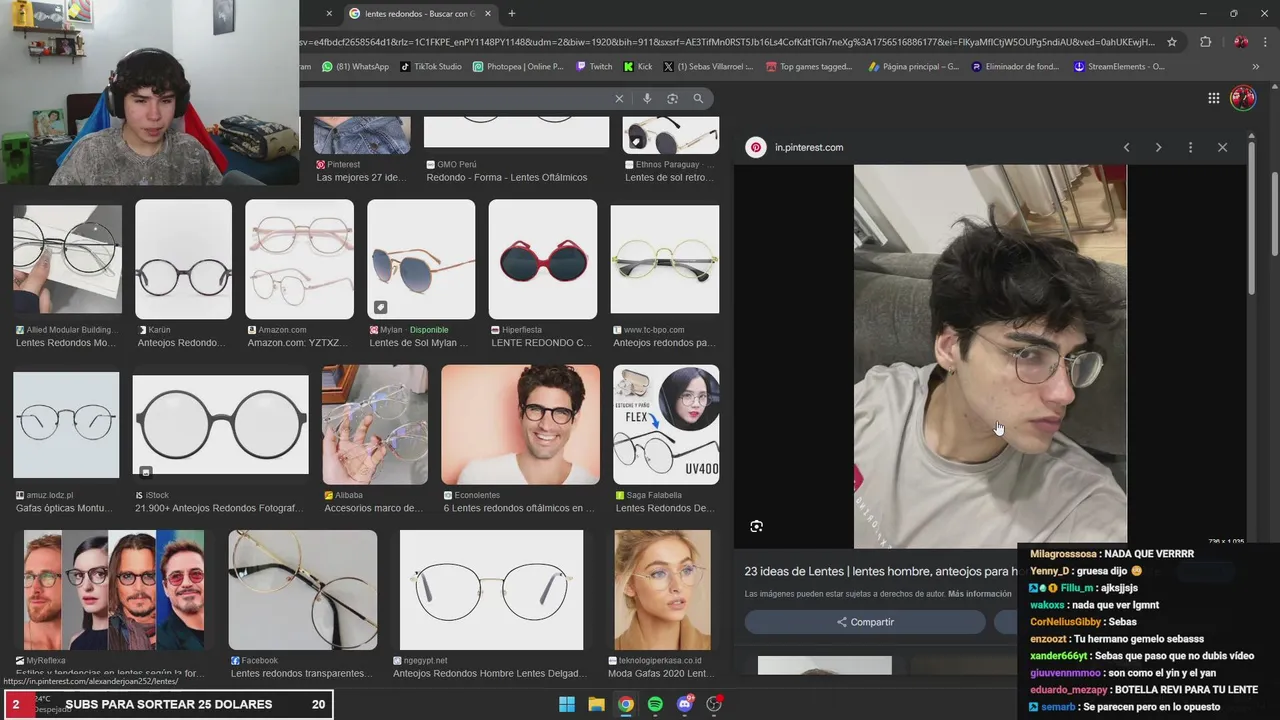This screenshot has height=720, width=1280.
Task: Open the Karün round glasses thumbnail
Action: click(x=183, y=259)
